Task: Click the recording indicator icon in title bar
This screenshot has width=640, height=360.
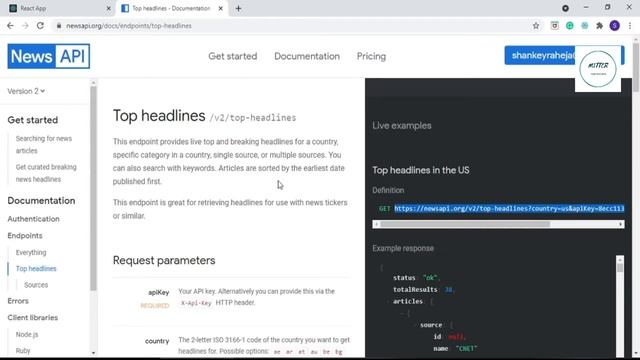Action: (x=565, y=8)
